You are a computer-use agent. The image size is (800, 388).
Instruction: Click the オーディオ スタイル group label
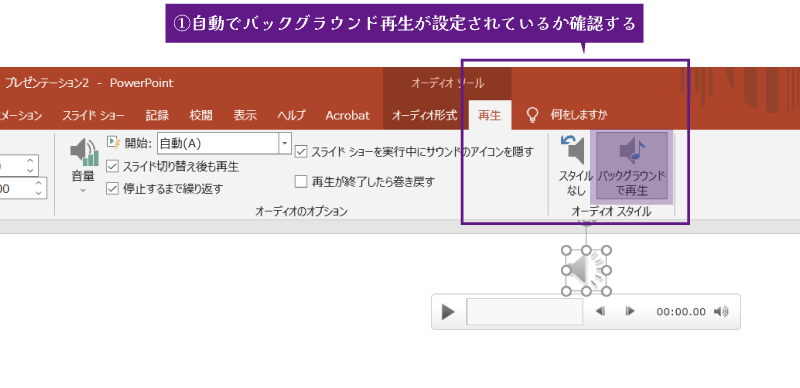tap(611, 211)
